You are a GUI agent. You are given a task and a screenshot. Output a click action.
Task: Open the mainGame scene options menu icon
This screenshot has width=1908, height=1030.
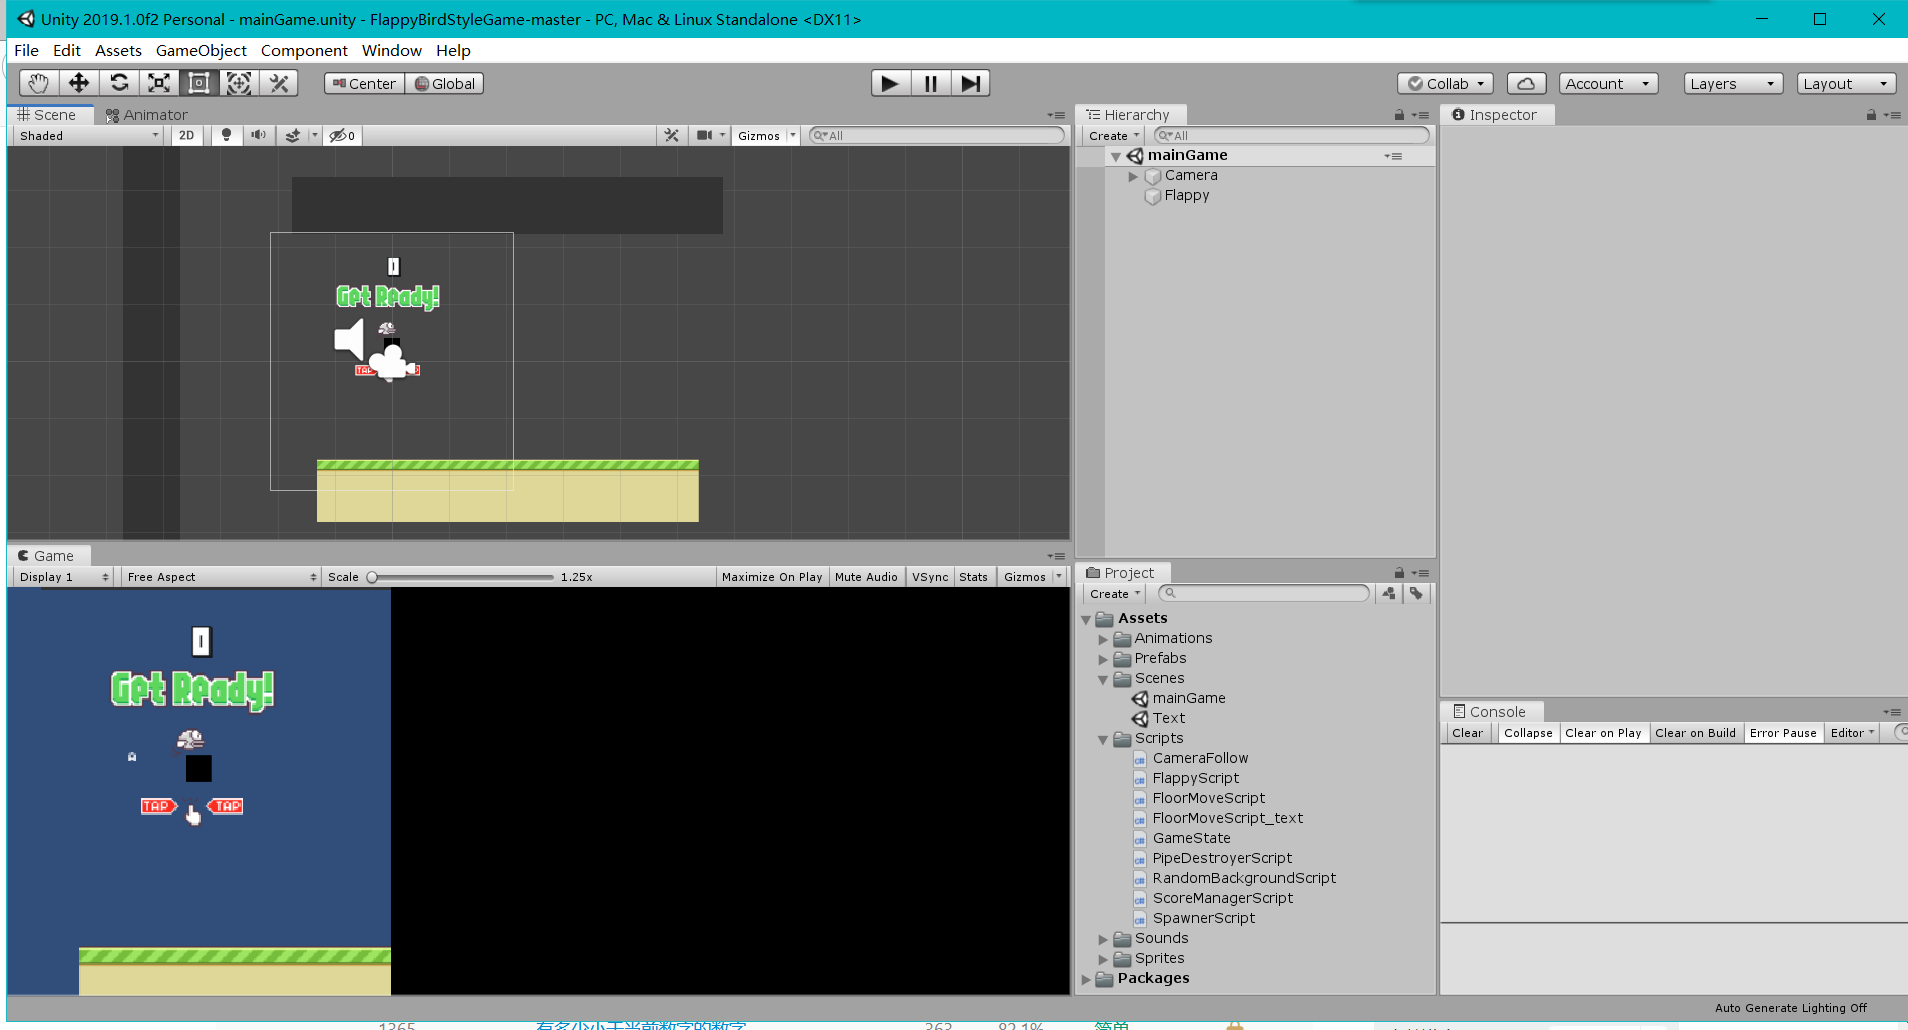click(x=1393, y=156)
